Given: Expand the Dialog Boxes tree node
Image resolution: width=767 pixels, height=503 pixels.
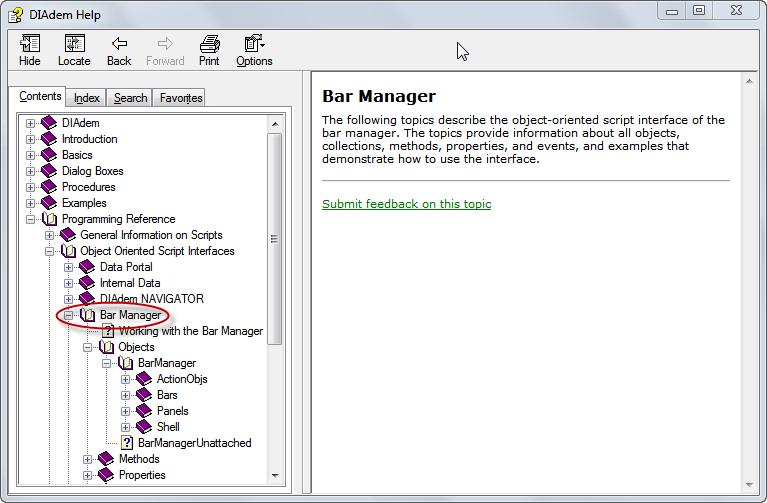Looking at the screenshot, I should click(30, 171).
